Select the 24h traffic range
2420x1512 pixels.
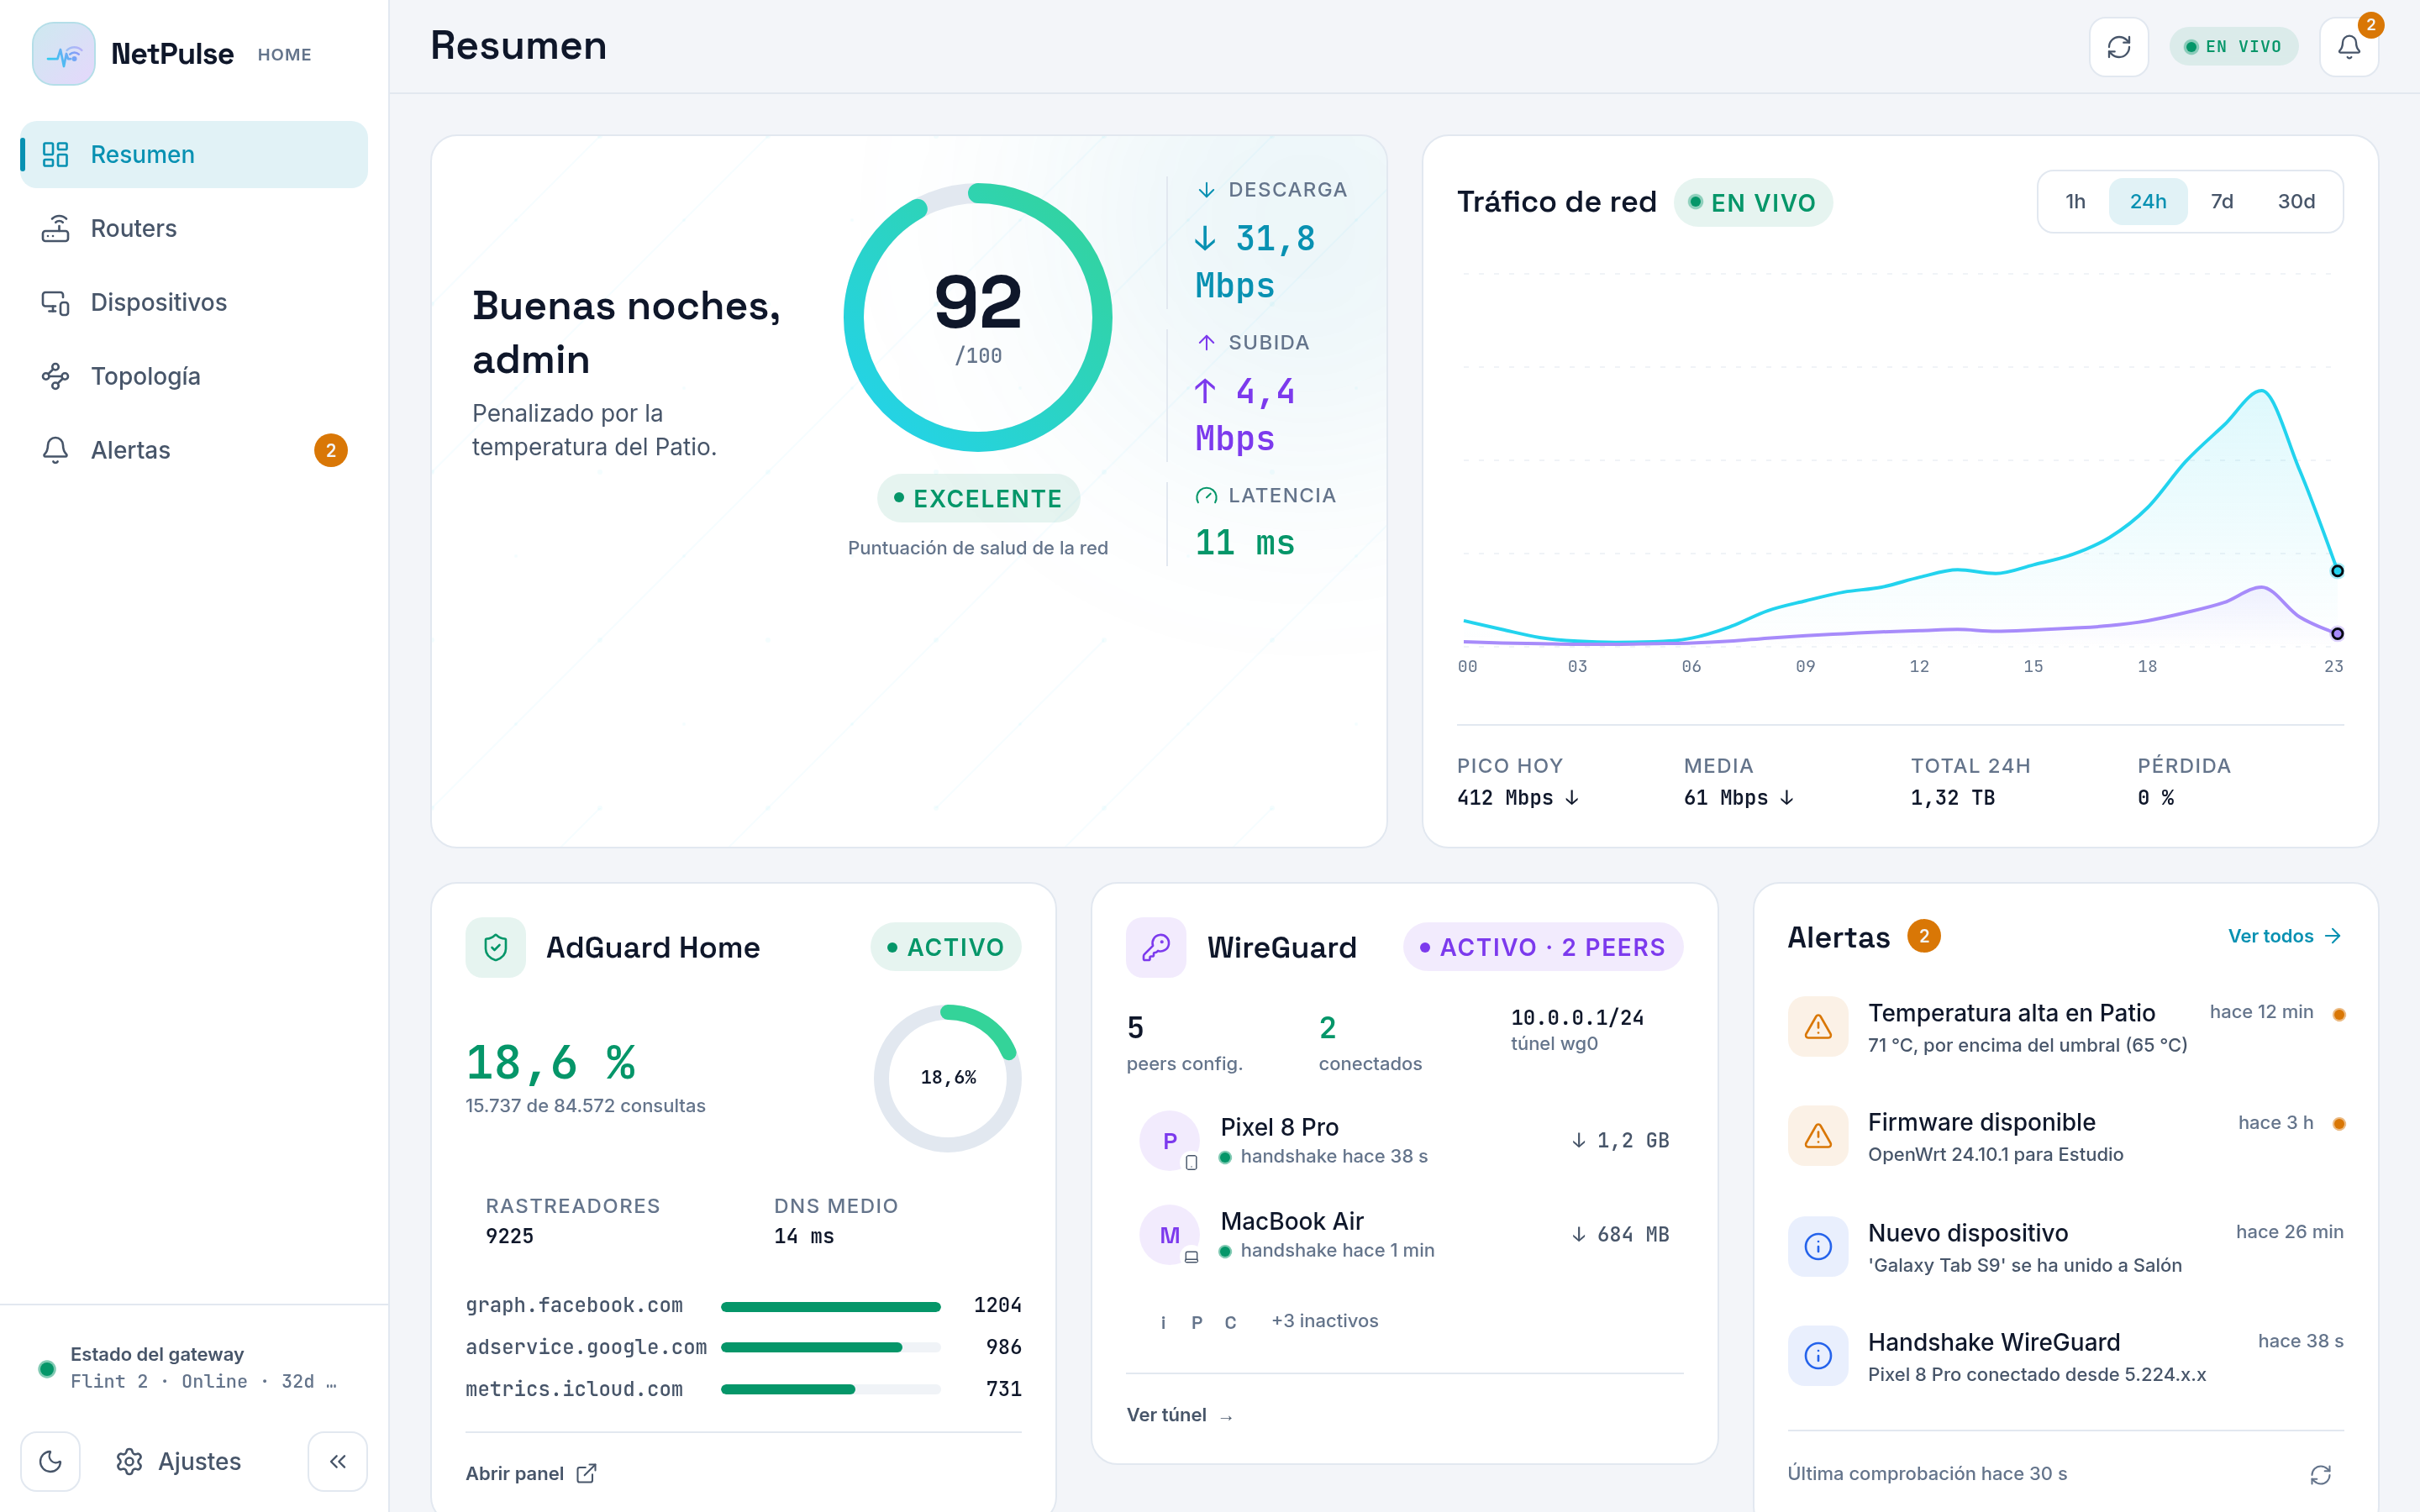[2148, 201]
